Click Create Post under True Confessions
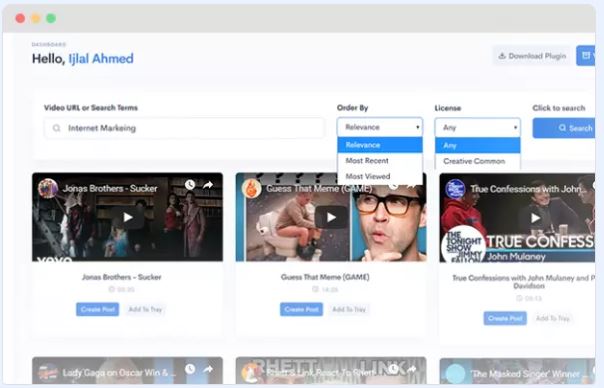 [505, 318]
